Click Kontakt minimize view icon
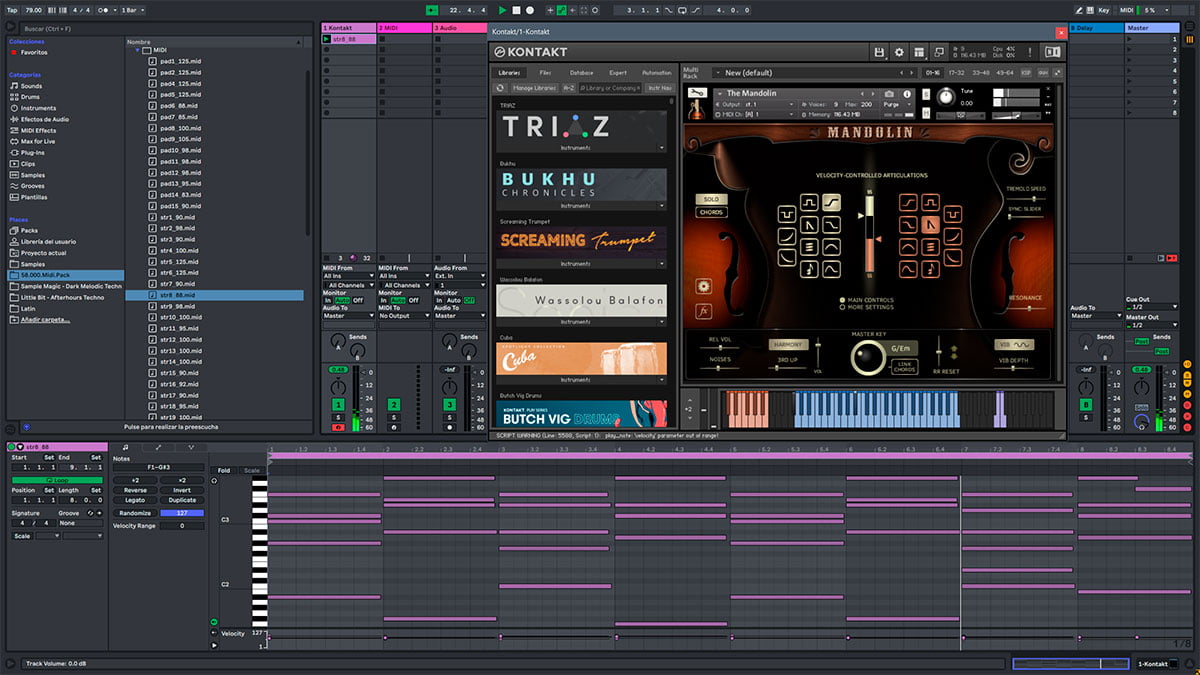Image resolution: width=1200 pixels, height=675 pixels. [x=939, y=52]
